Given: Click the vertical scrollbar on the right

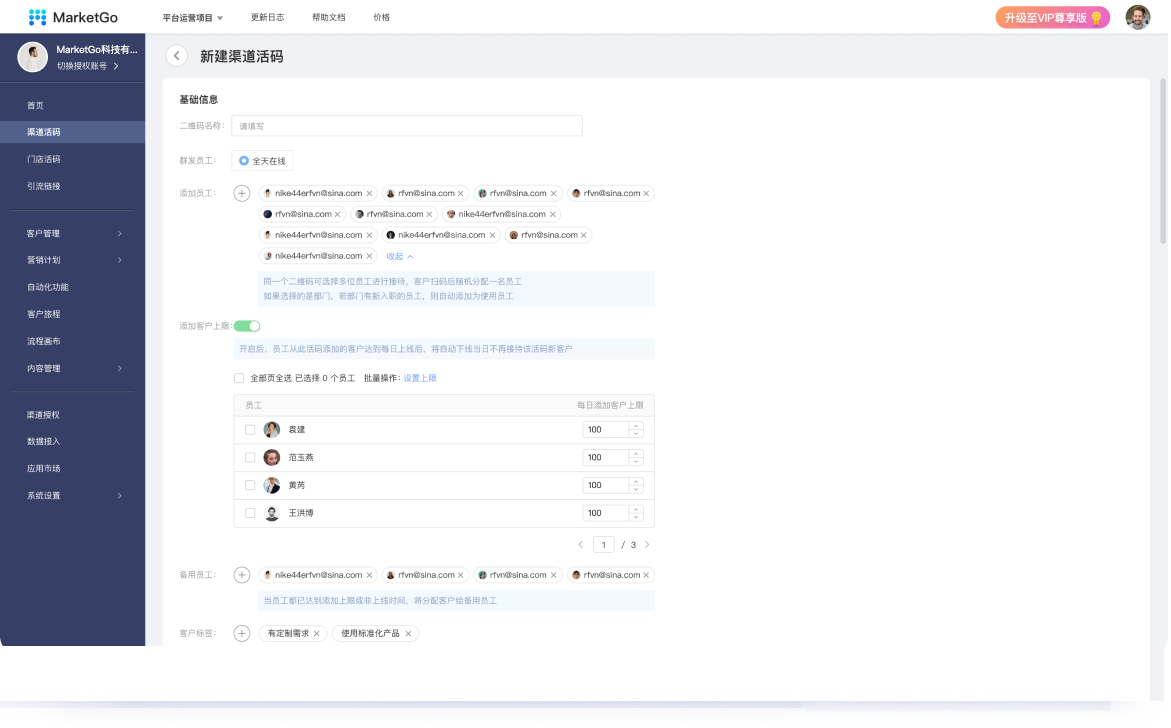Looking at the screenshot, I should pyautogui.click(x=1163, y=161).
